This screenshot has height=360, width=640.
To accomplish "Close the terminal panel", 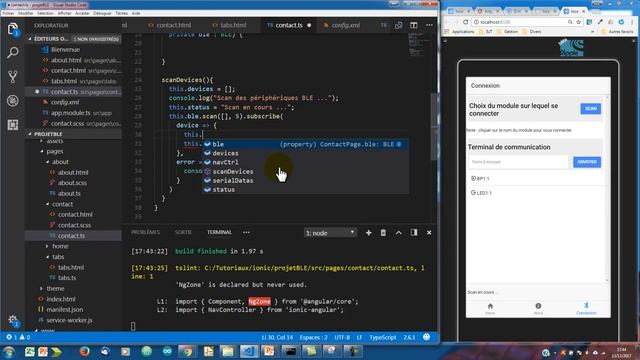I will 429,233.
